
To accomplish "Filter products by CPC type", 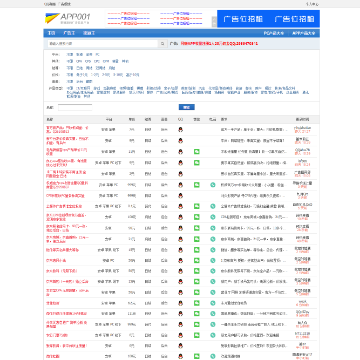I will [x=97, y=61].
